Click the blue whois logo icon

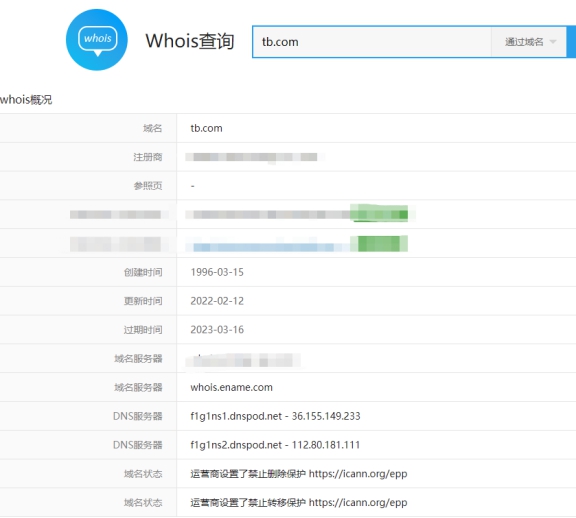point(97,40)
